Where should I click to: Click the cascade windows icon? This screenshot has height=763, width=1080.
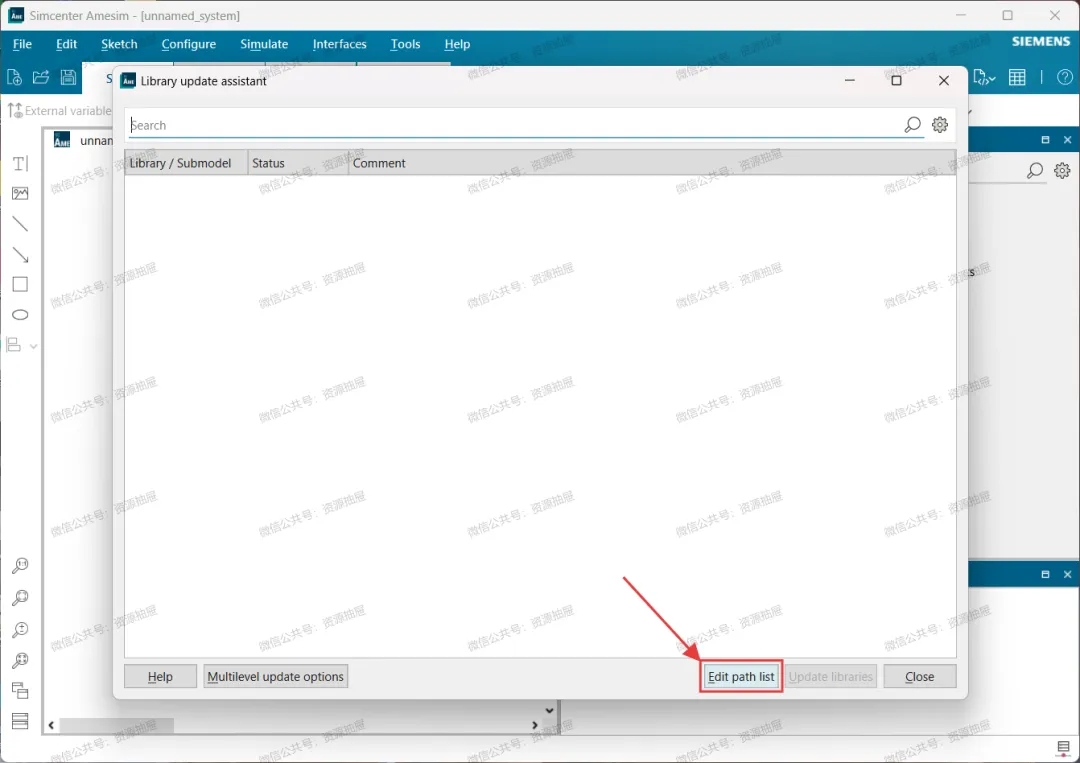(x=21, y=690)
